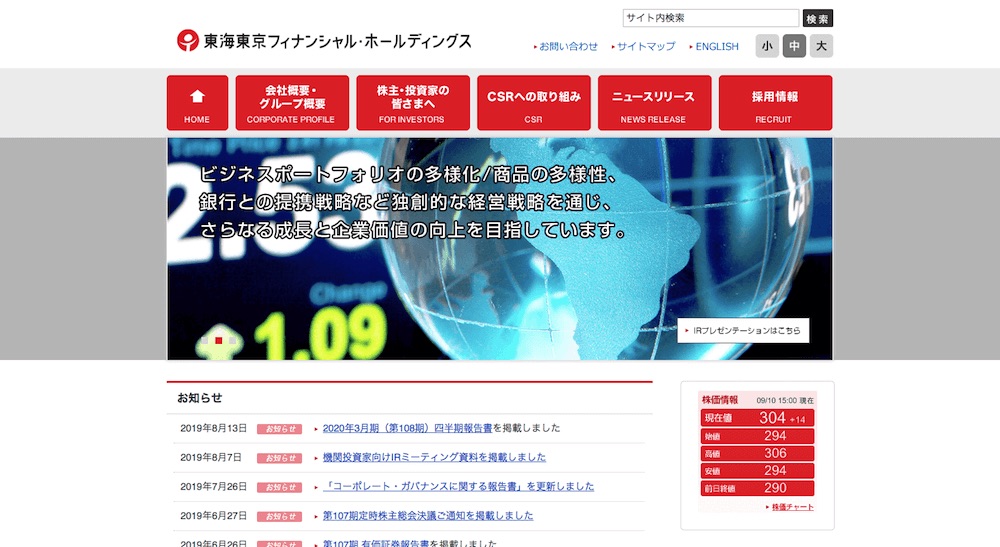
Task: Open the サイトマップ link
Action: coord(646,47)
